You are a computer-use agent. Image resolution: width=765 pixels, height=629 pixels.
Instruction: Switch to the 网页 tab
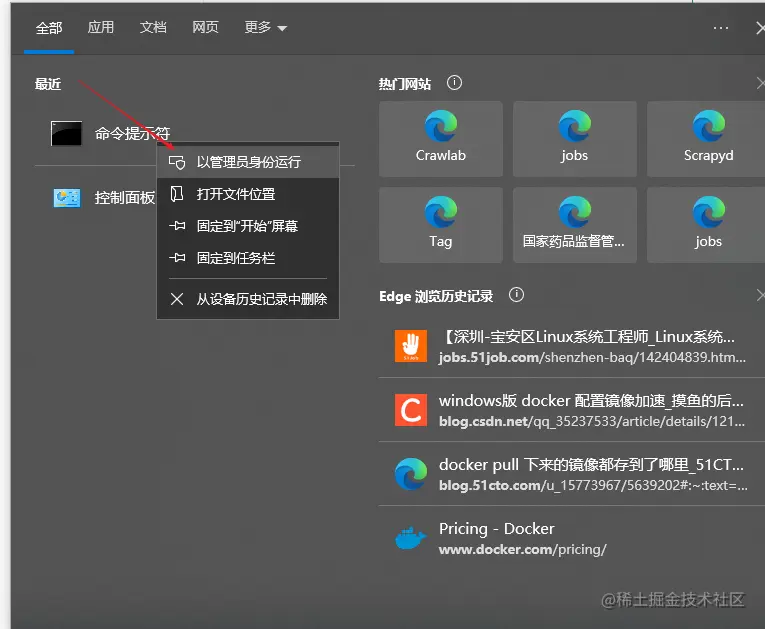click(205, 27)
